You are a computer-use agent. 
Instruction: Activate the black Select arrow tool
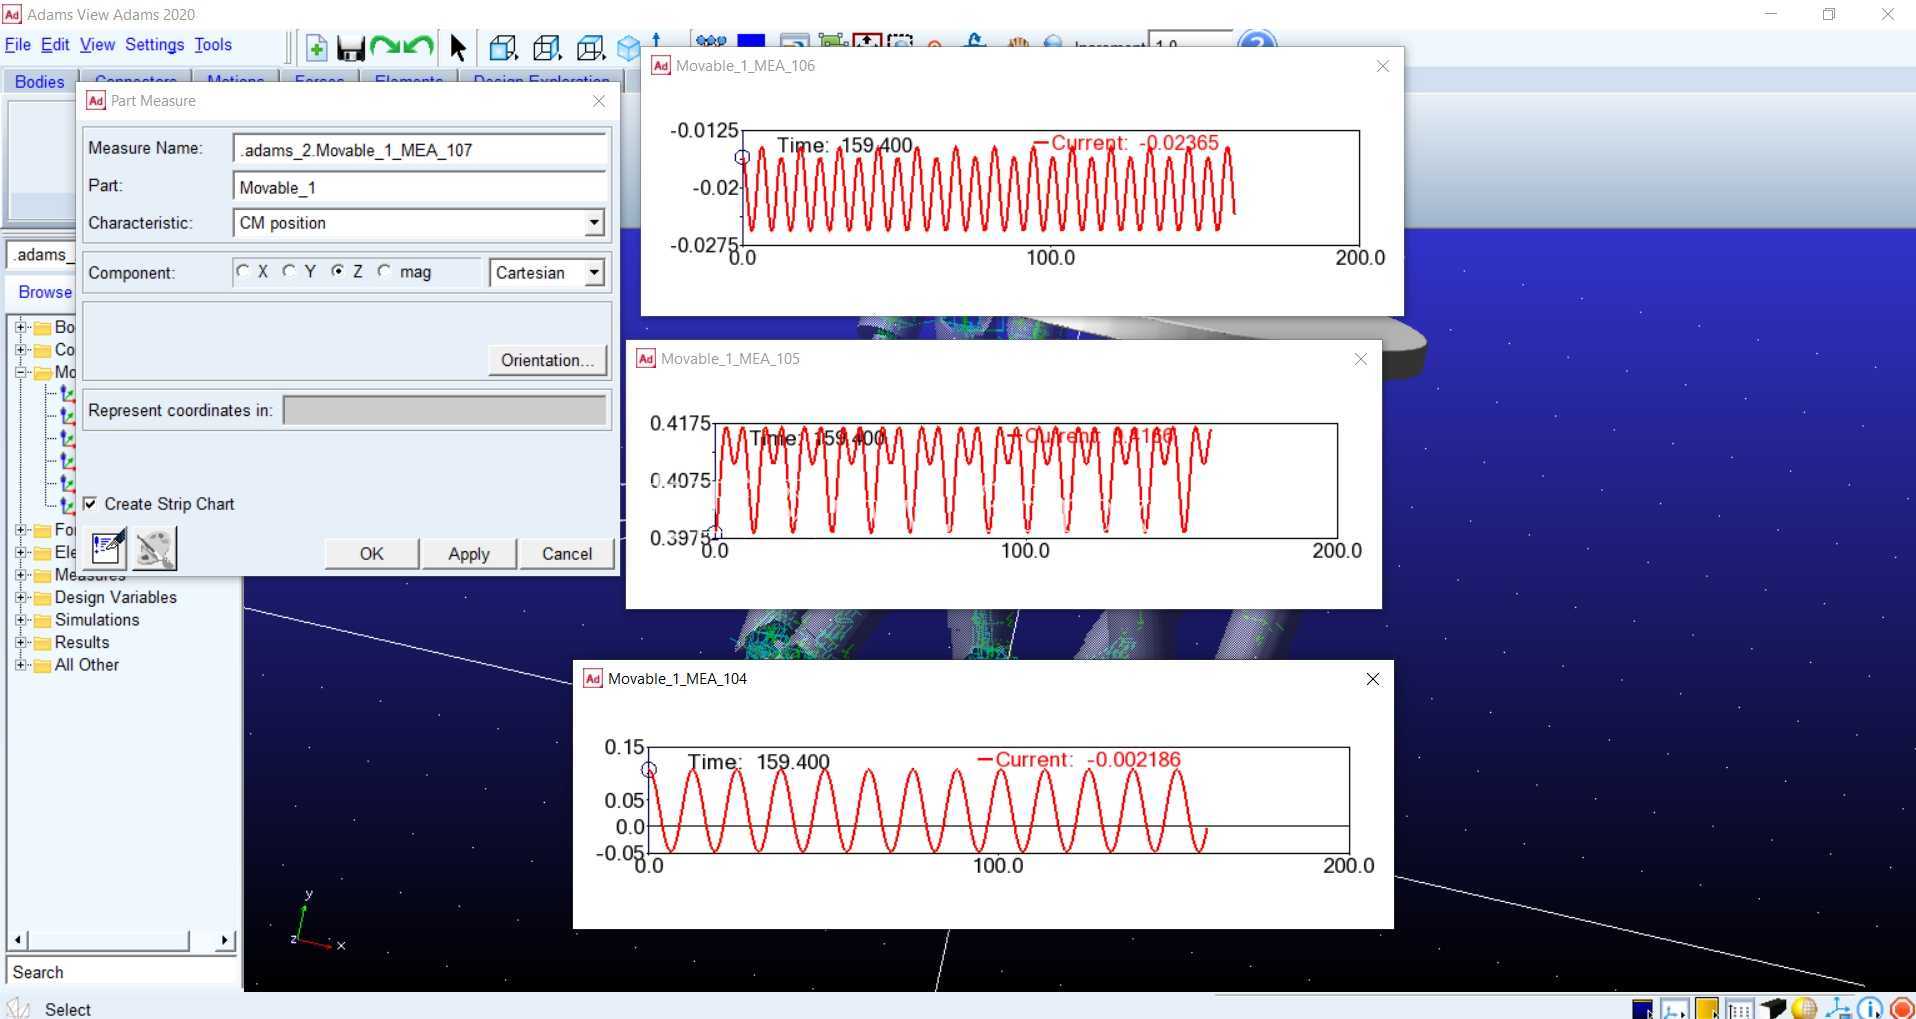point(458,47)
